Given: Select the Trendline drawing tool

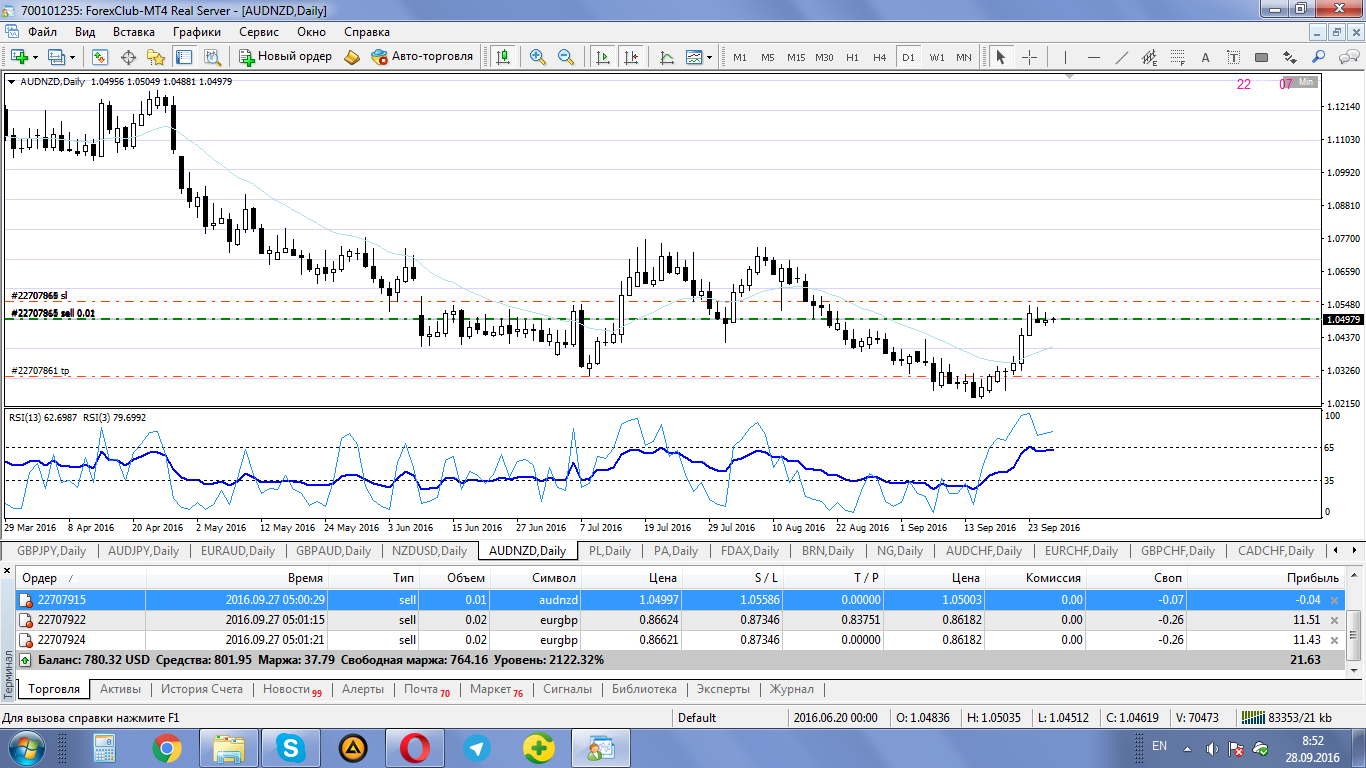Looking at the screenshot, I should click(1121, 57).
